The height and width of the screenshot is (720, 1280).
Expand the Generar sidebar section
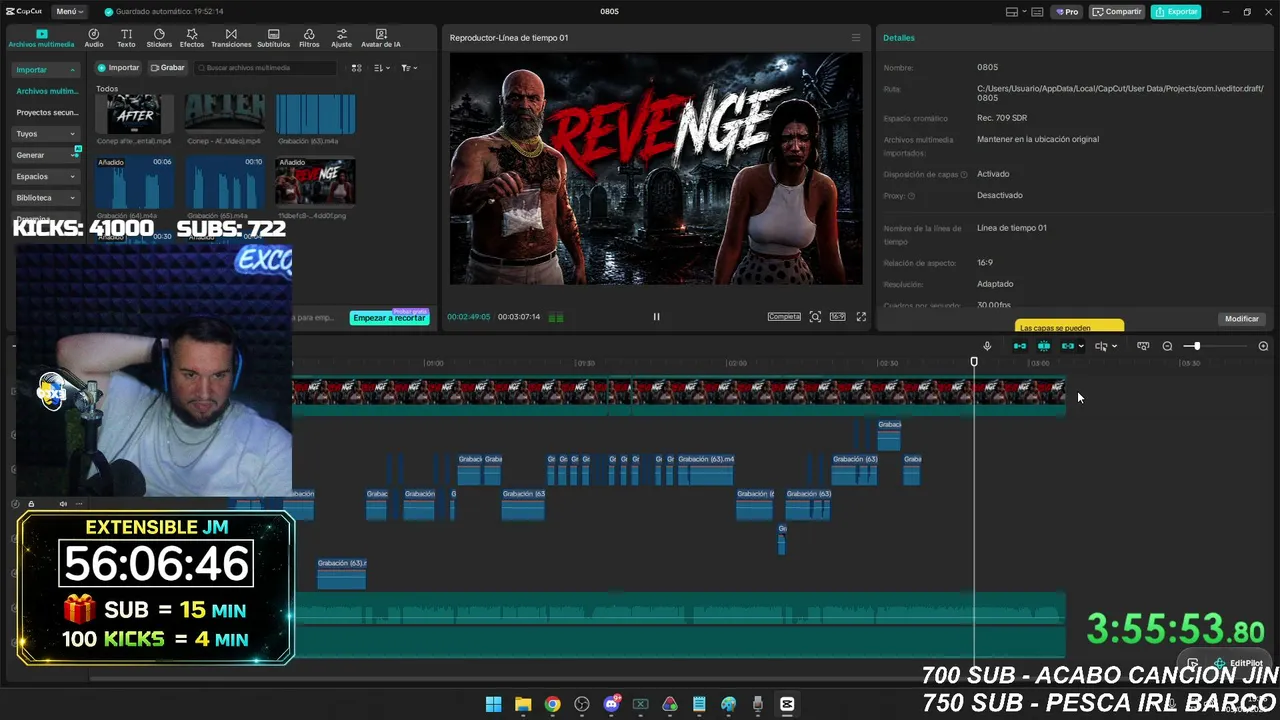click(x=46, y=155)
